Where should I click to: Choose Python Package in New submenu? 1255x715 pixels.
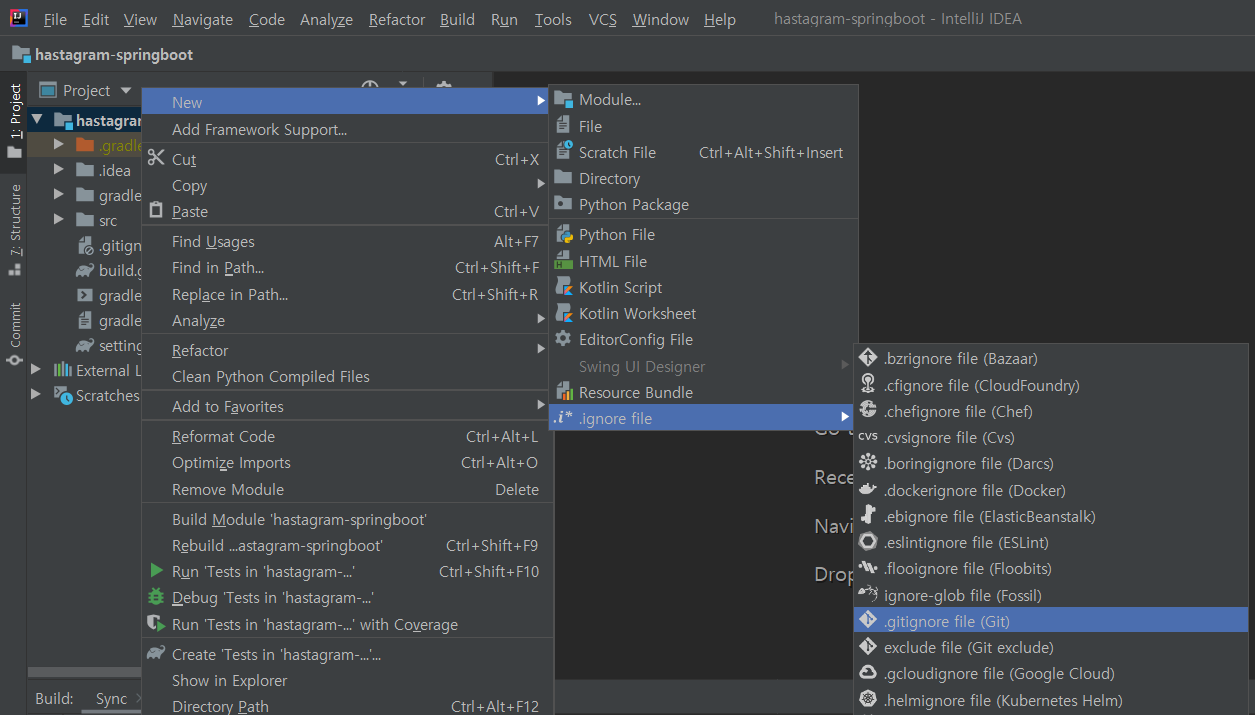tap(704, 204)
